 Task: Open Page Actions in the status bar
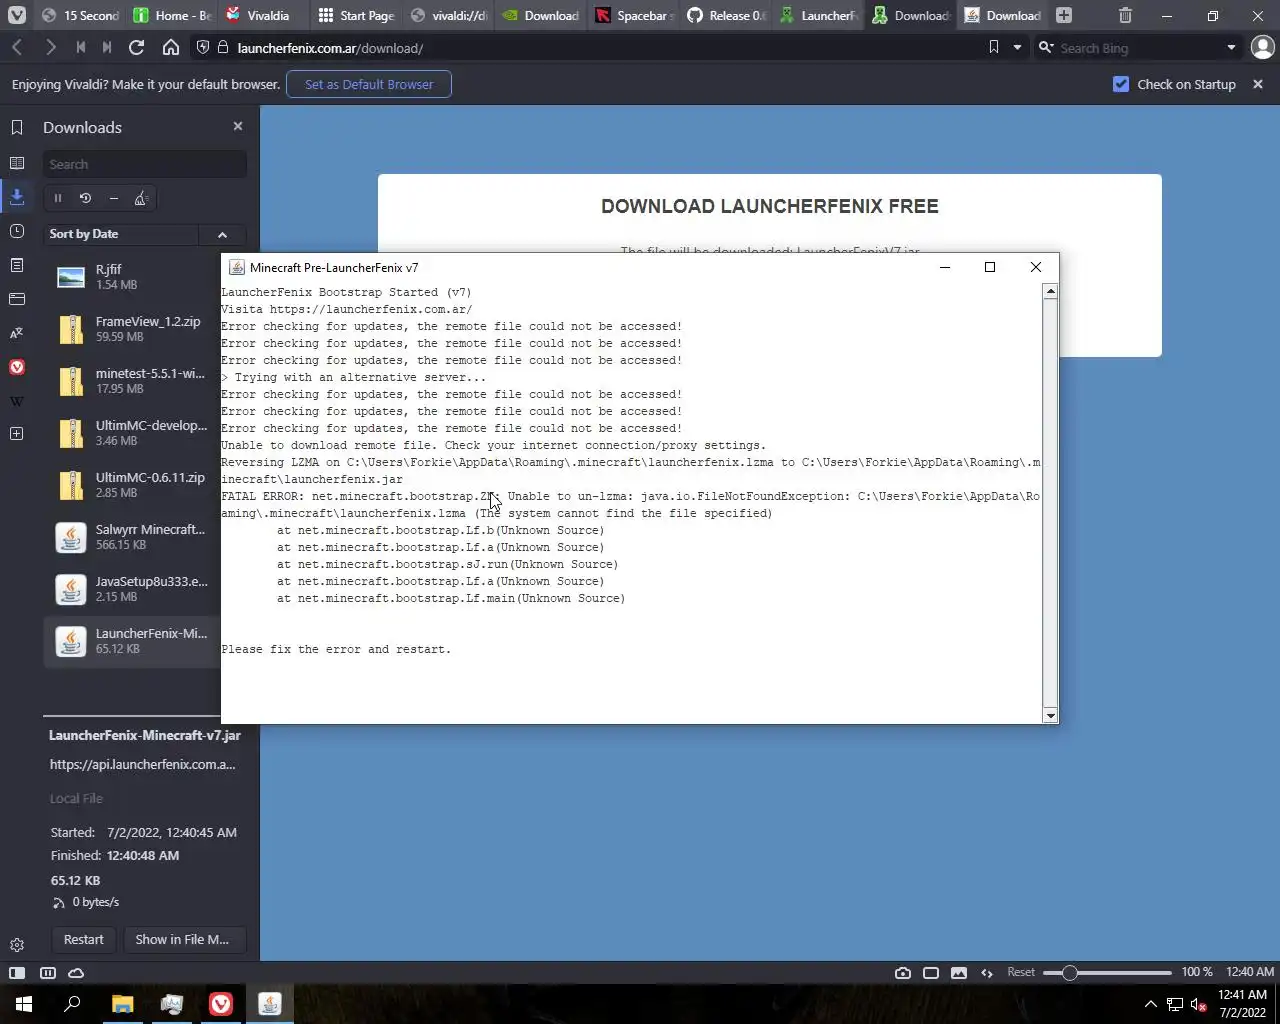coord(987,972)
